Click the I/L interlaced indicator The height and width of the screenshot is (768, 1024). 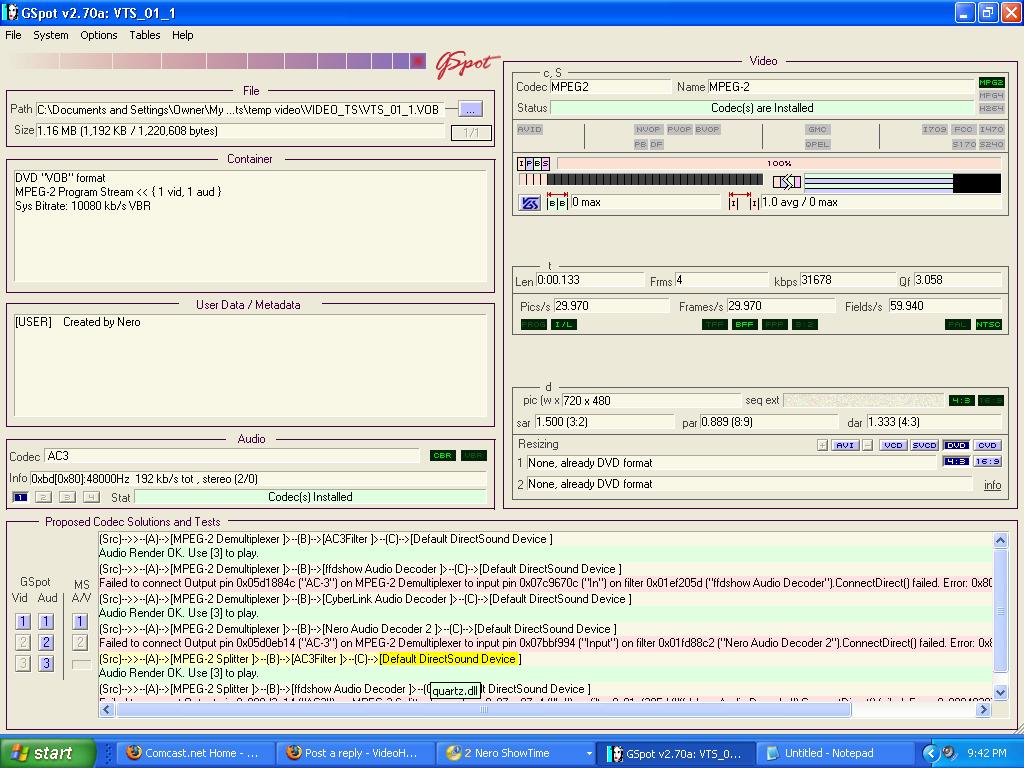click(x=564, y=325)
